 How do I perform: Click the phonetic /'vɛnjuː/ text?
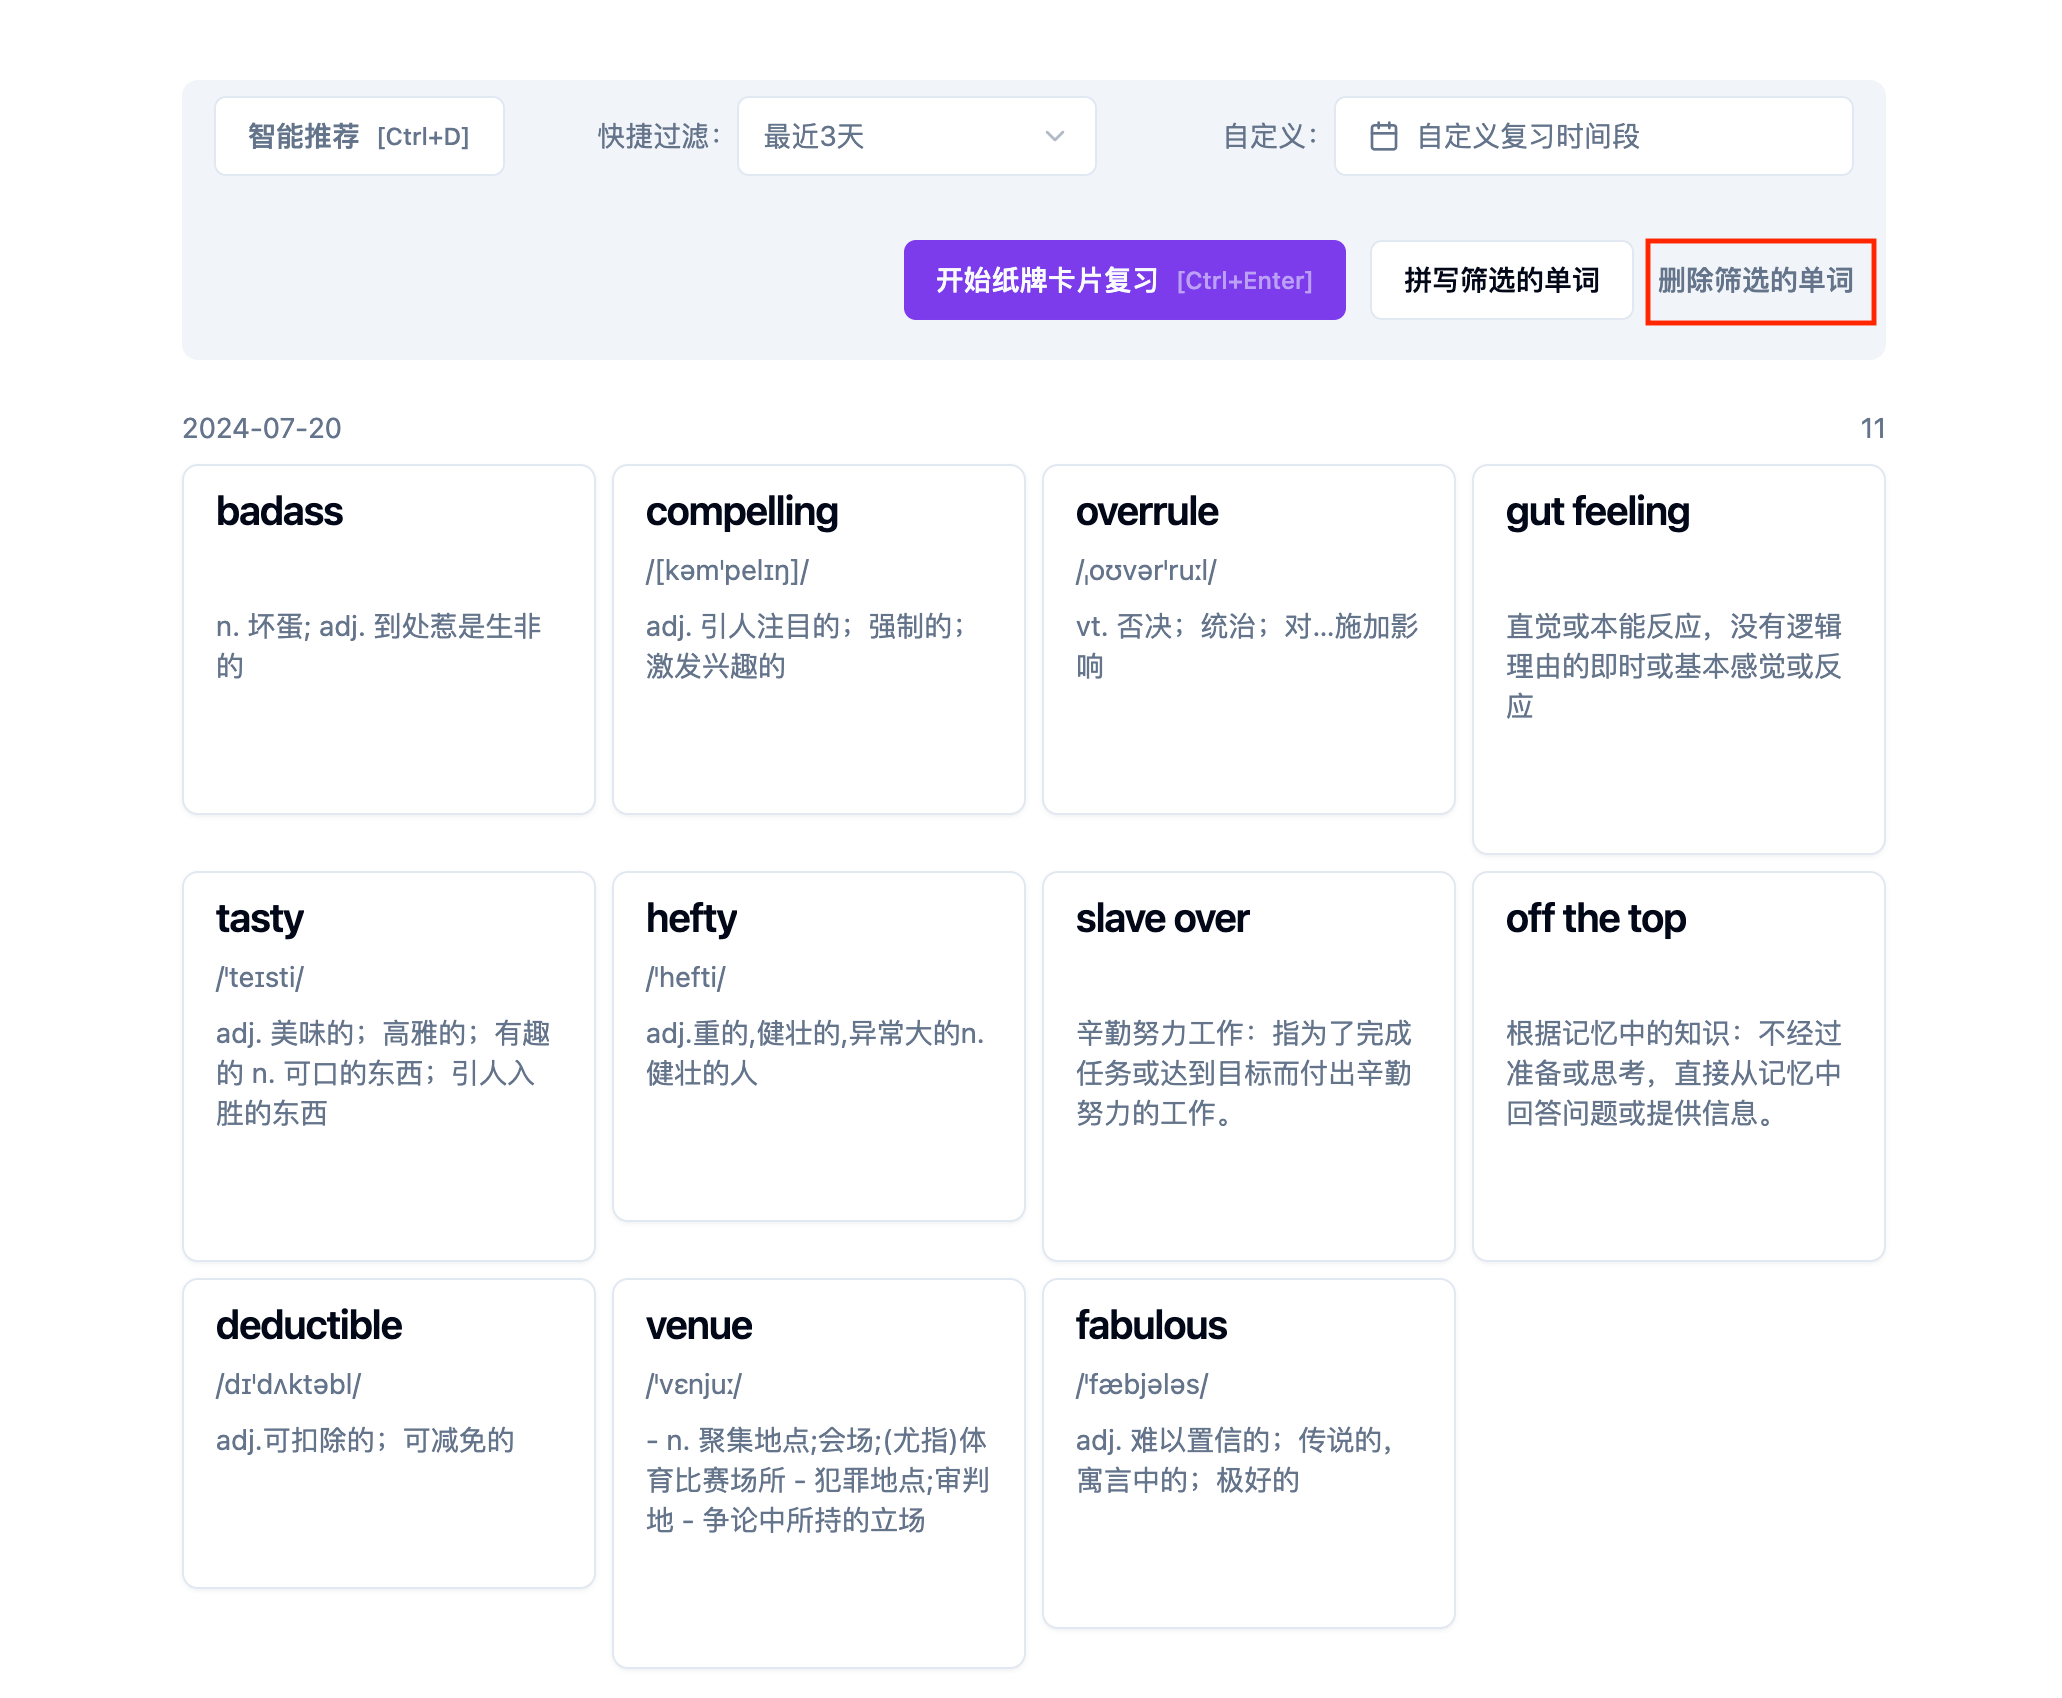[694, 1385]
